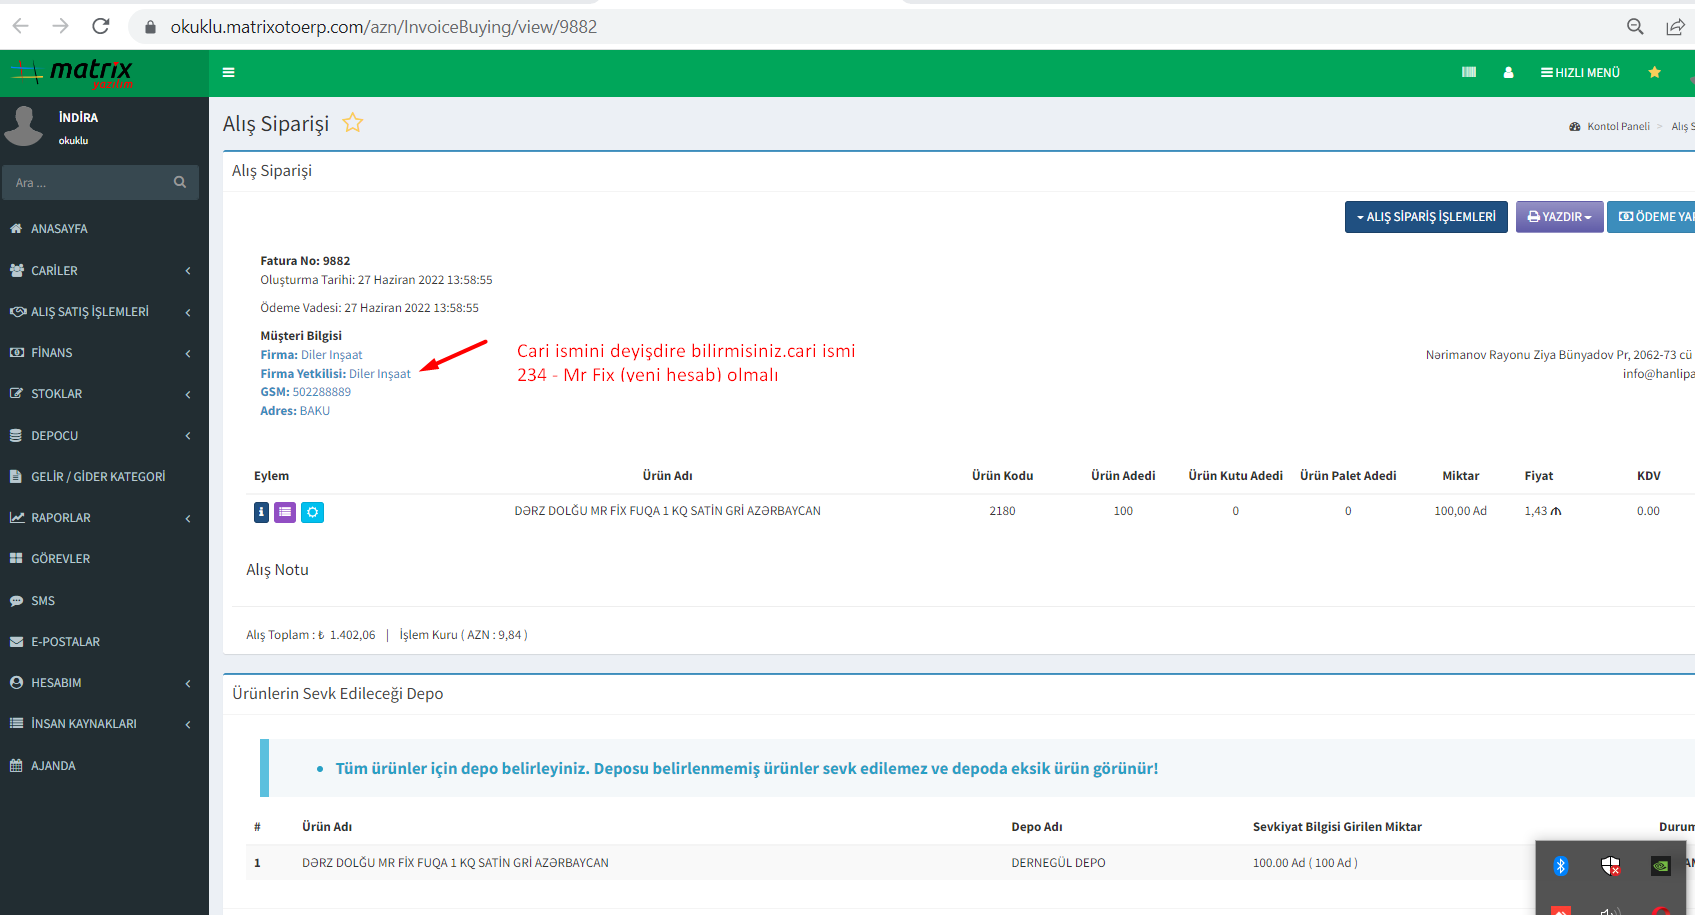Open the user profile icon in top bar

point(1508,72)
